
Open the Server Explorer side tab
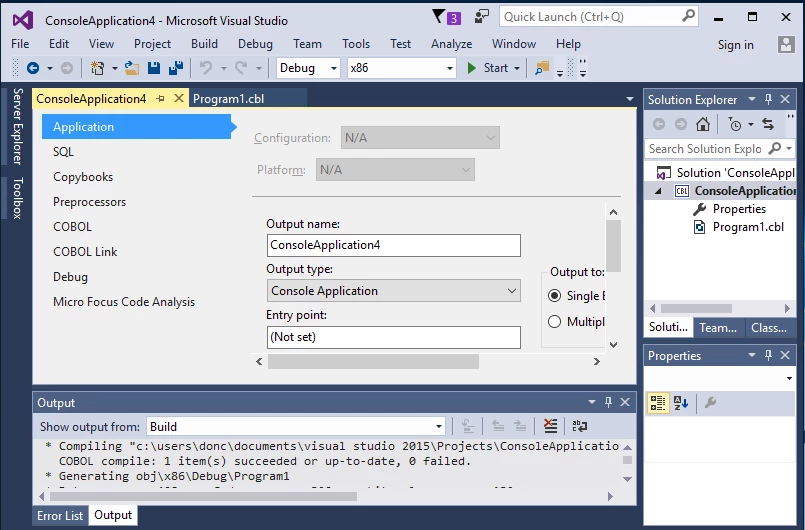17,126
